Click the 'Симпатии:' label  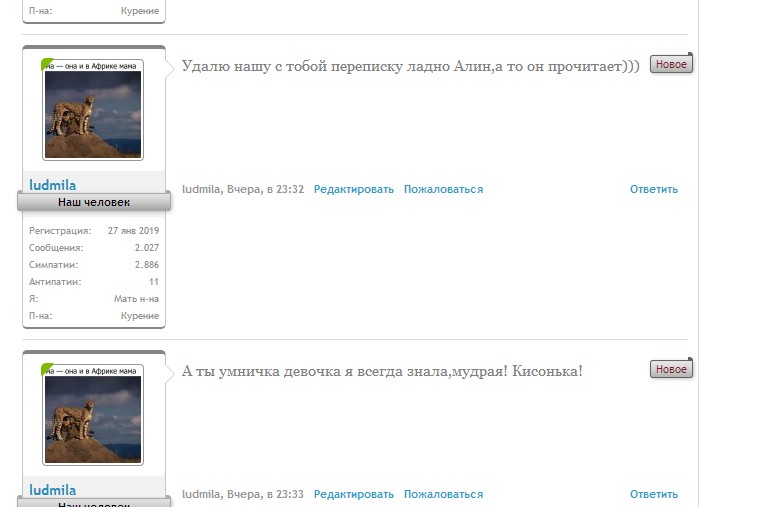[54, 264]
